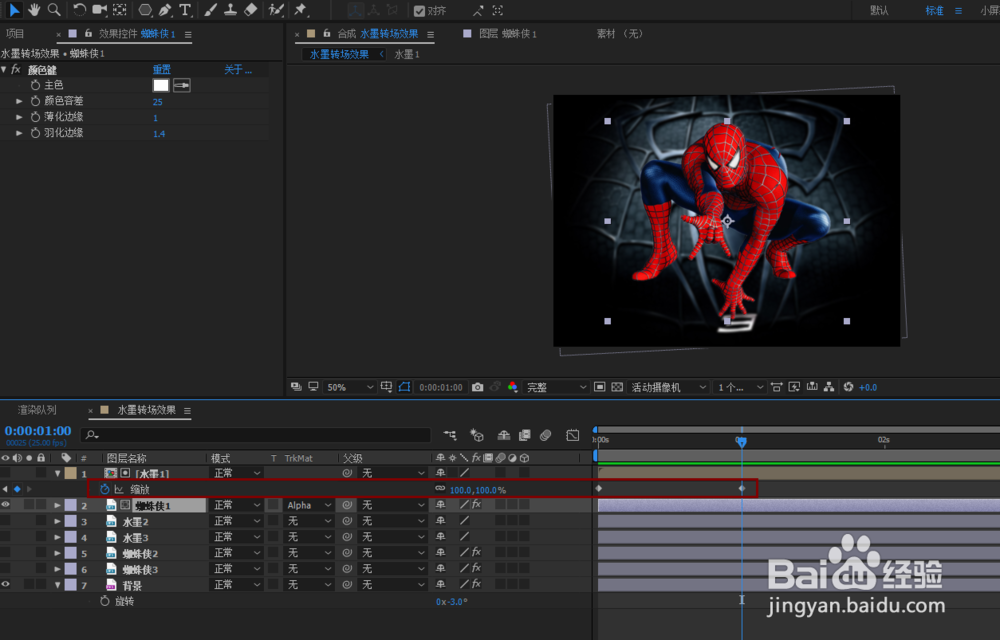Enable the 对齐 snapping checkbox
Image resolution: width=1000 pixels, height=640 pixels.
pyautogui.click(x=419, y=10)
